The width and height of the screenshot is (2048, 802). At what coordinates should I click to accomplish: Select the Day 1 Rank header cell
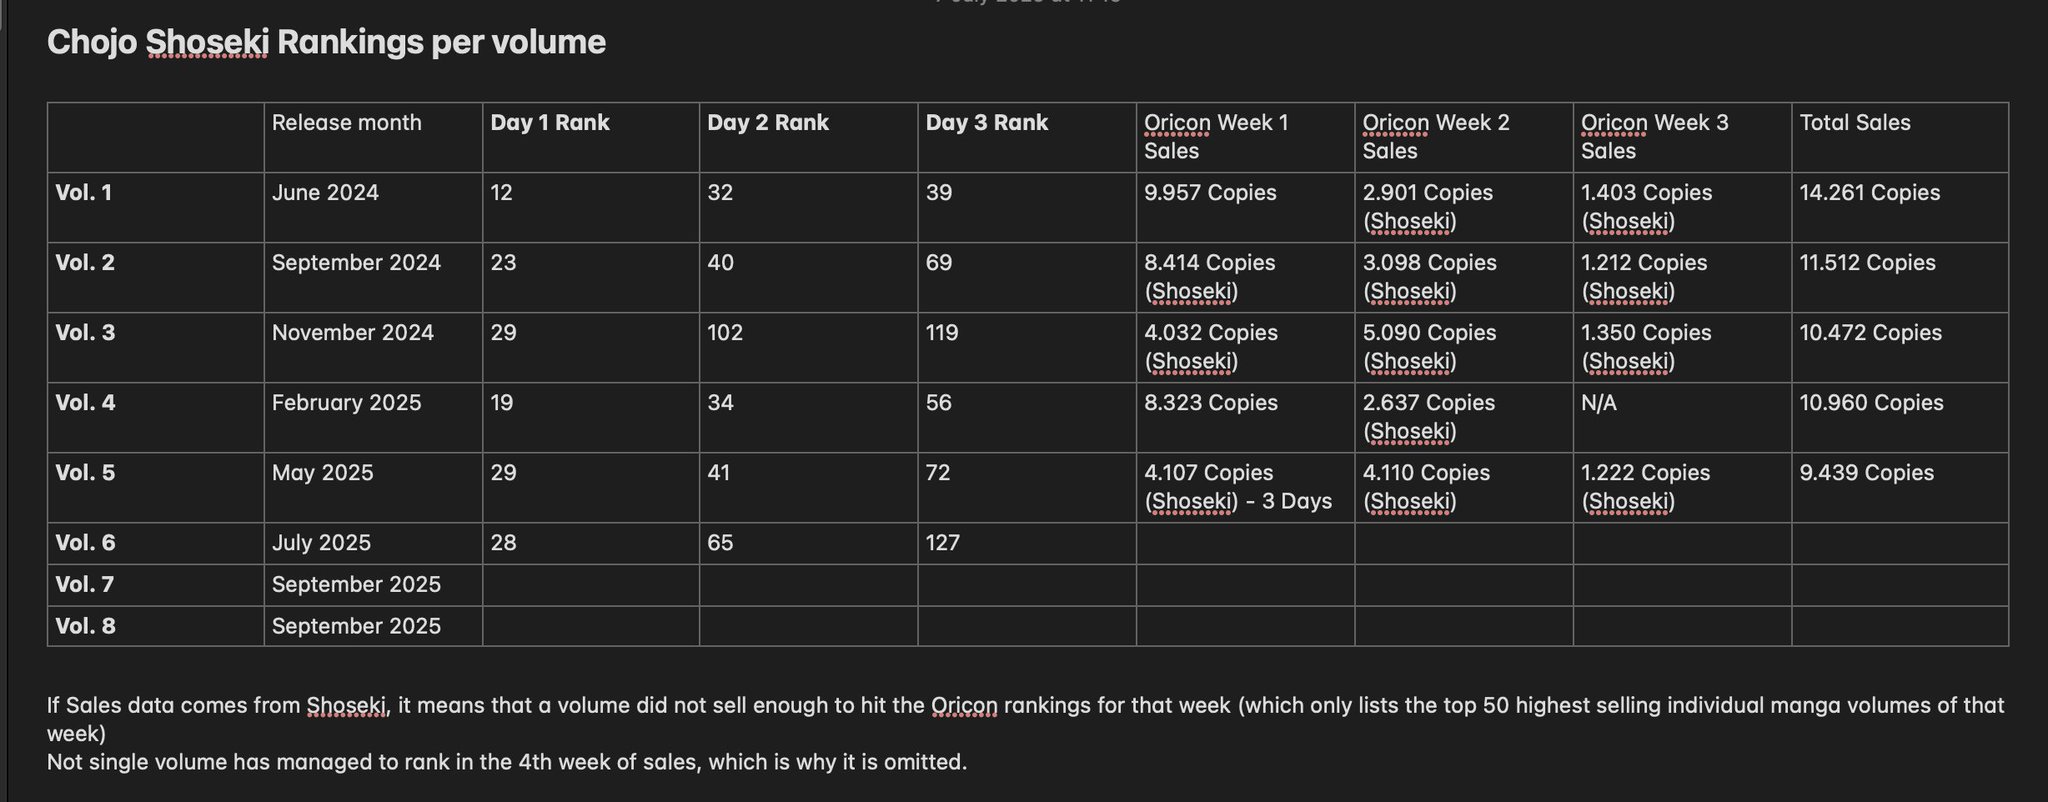click(591, 137)
